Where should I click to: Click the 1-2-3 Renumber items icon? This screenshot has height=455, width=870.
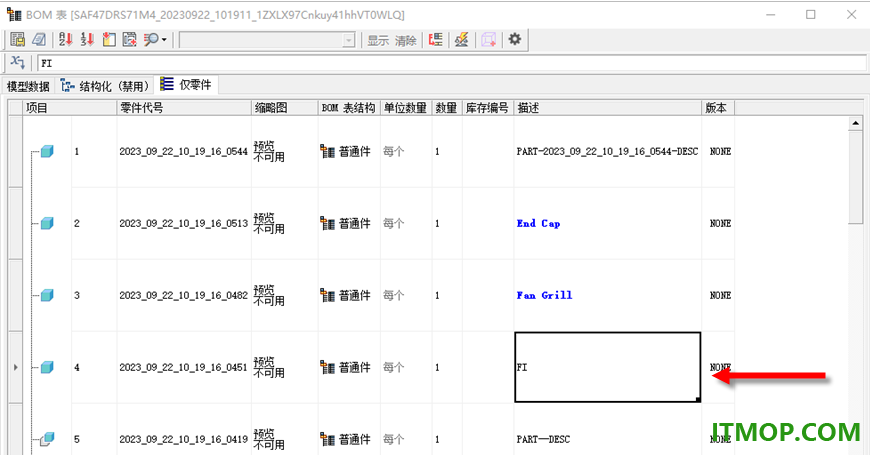click(x=87, y=39)
